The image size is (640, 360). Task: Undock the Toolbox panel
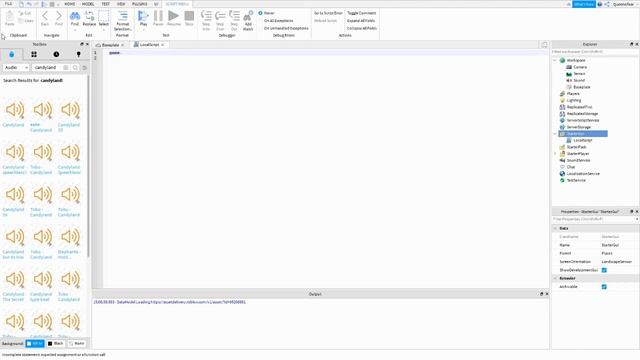click(x=82, y=44)
